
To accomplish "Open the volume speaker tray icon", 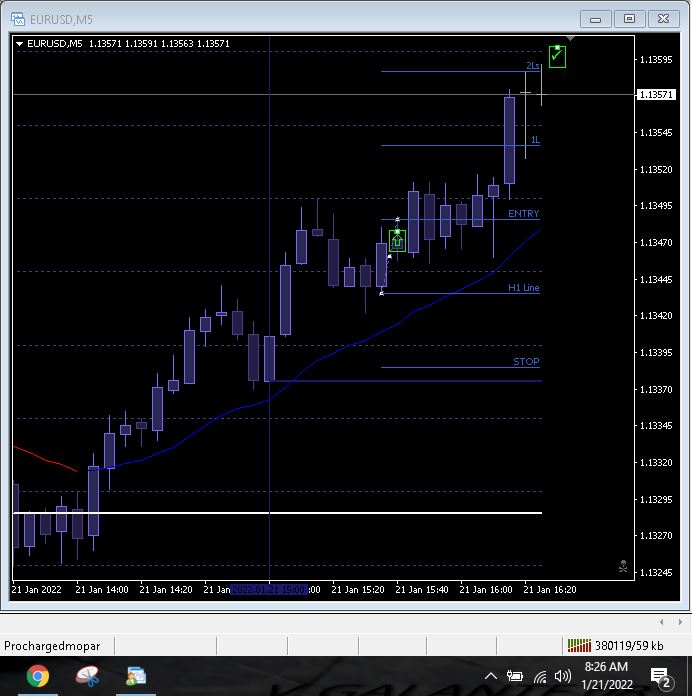I will [x=562, y=676].
